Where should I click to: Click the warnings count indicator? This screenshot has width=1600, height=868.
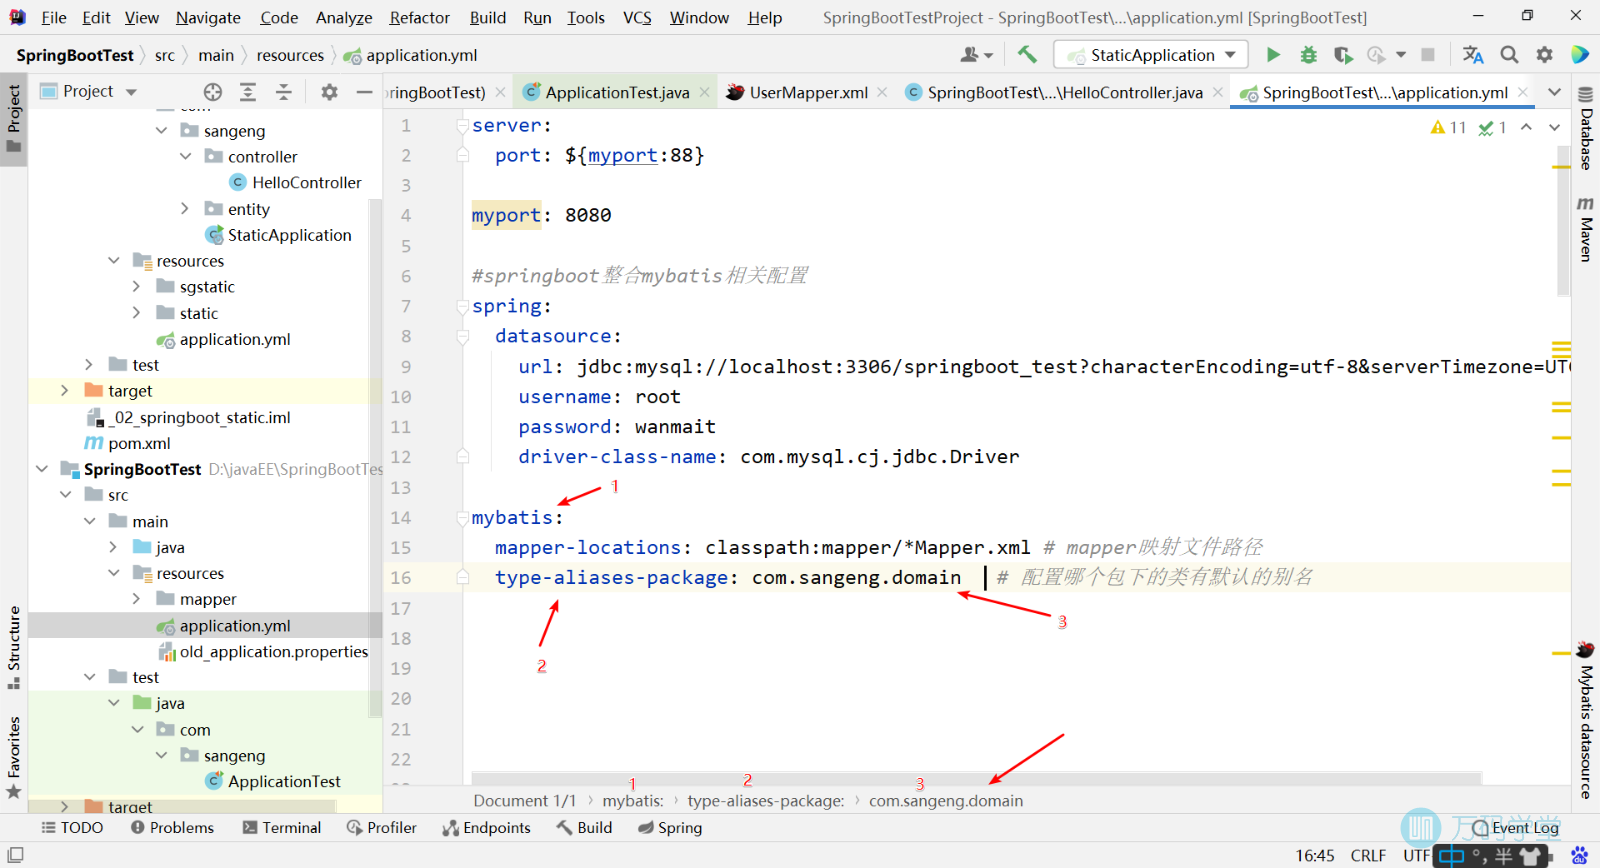tap(1448, 127)
